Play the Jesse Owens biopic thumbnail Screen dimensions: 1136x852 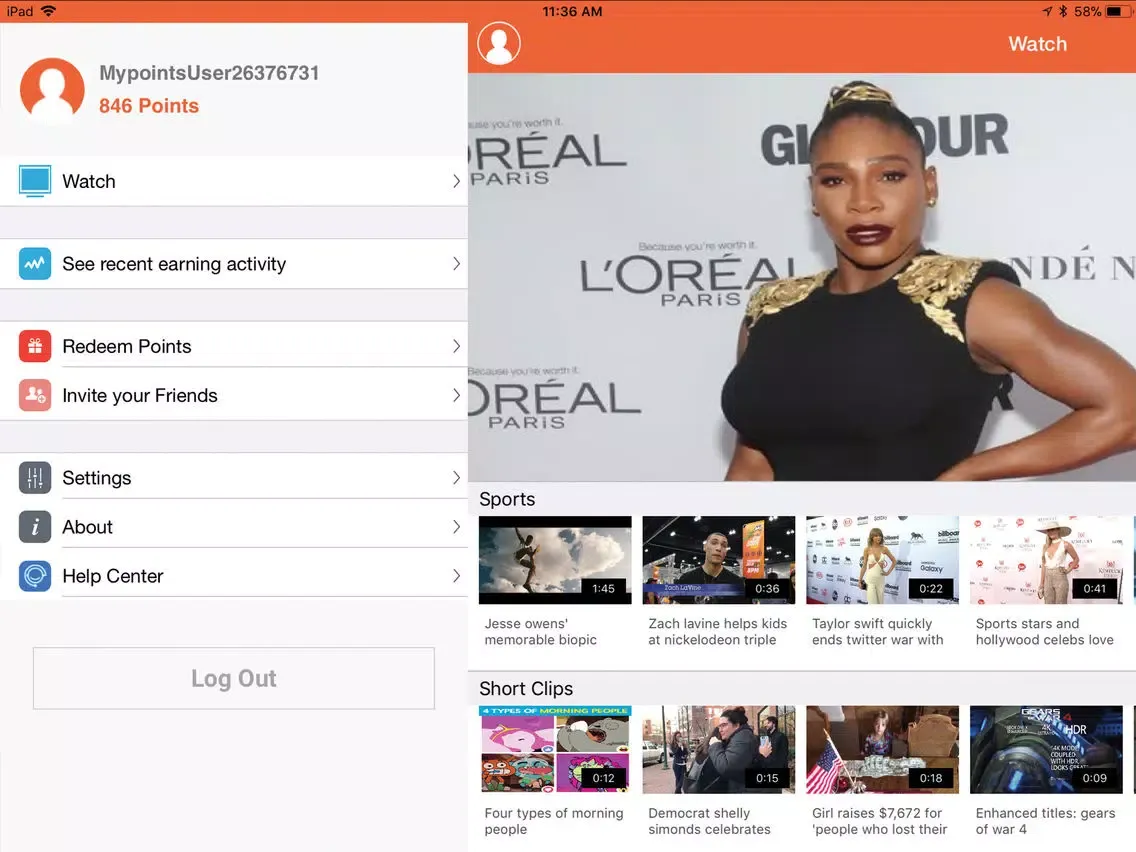click(555, 560)
